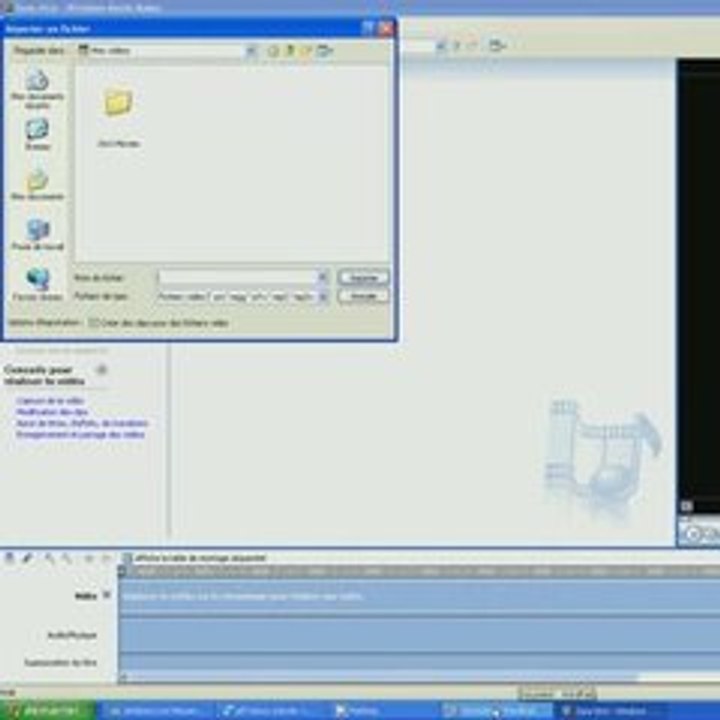Open Poste de travail in the places bar
The height and width of the screenshot is (720, 720).
38,234
